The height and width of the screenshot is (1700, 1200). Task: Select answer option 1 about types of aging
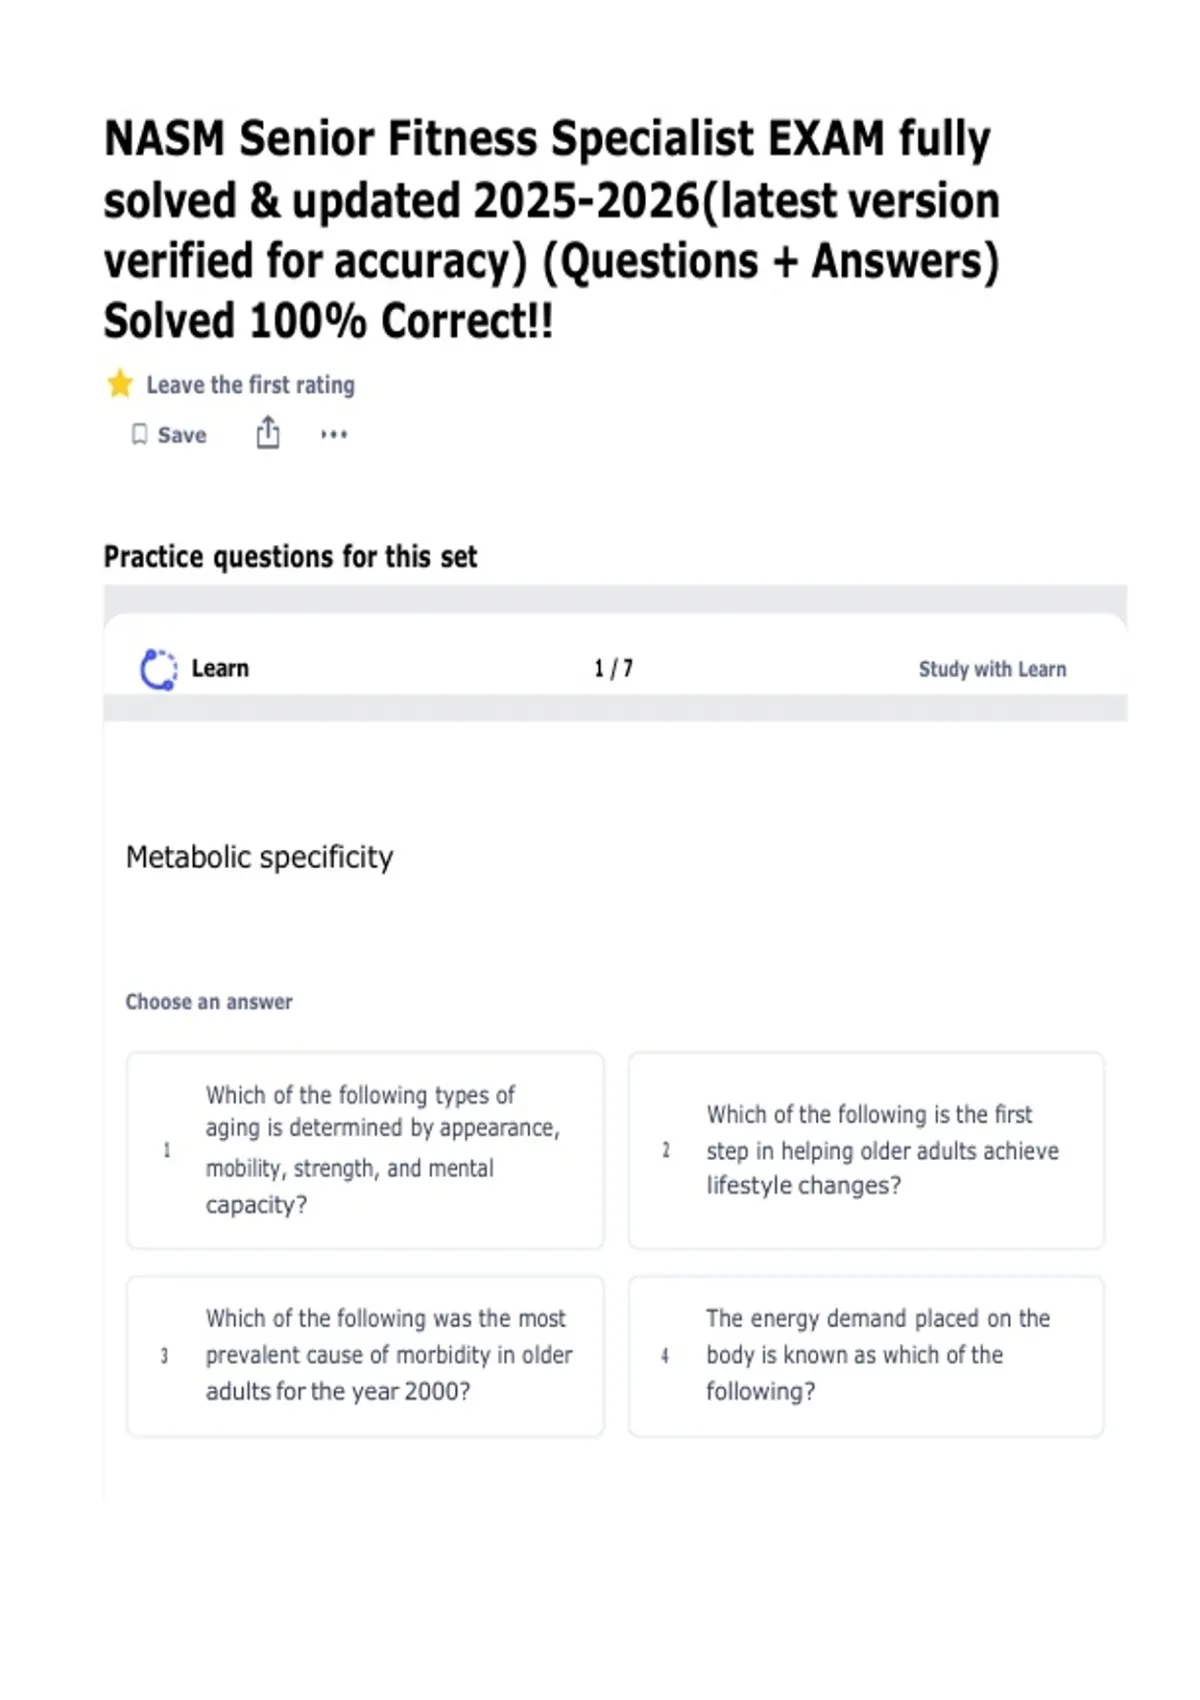tap(365, 1150)
